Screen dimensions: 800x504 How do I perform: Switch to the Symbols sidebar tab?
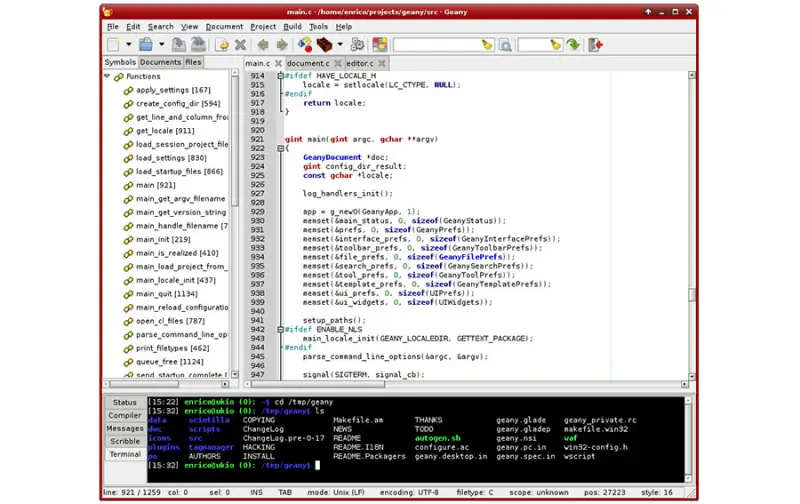(x=120, y=62)
